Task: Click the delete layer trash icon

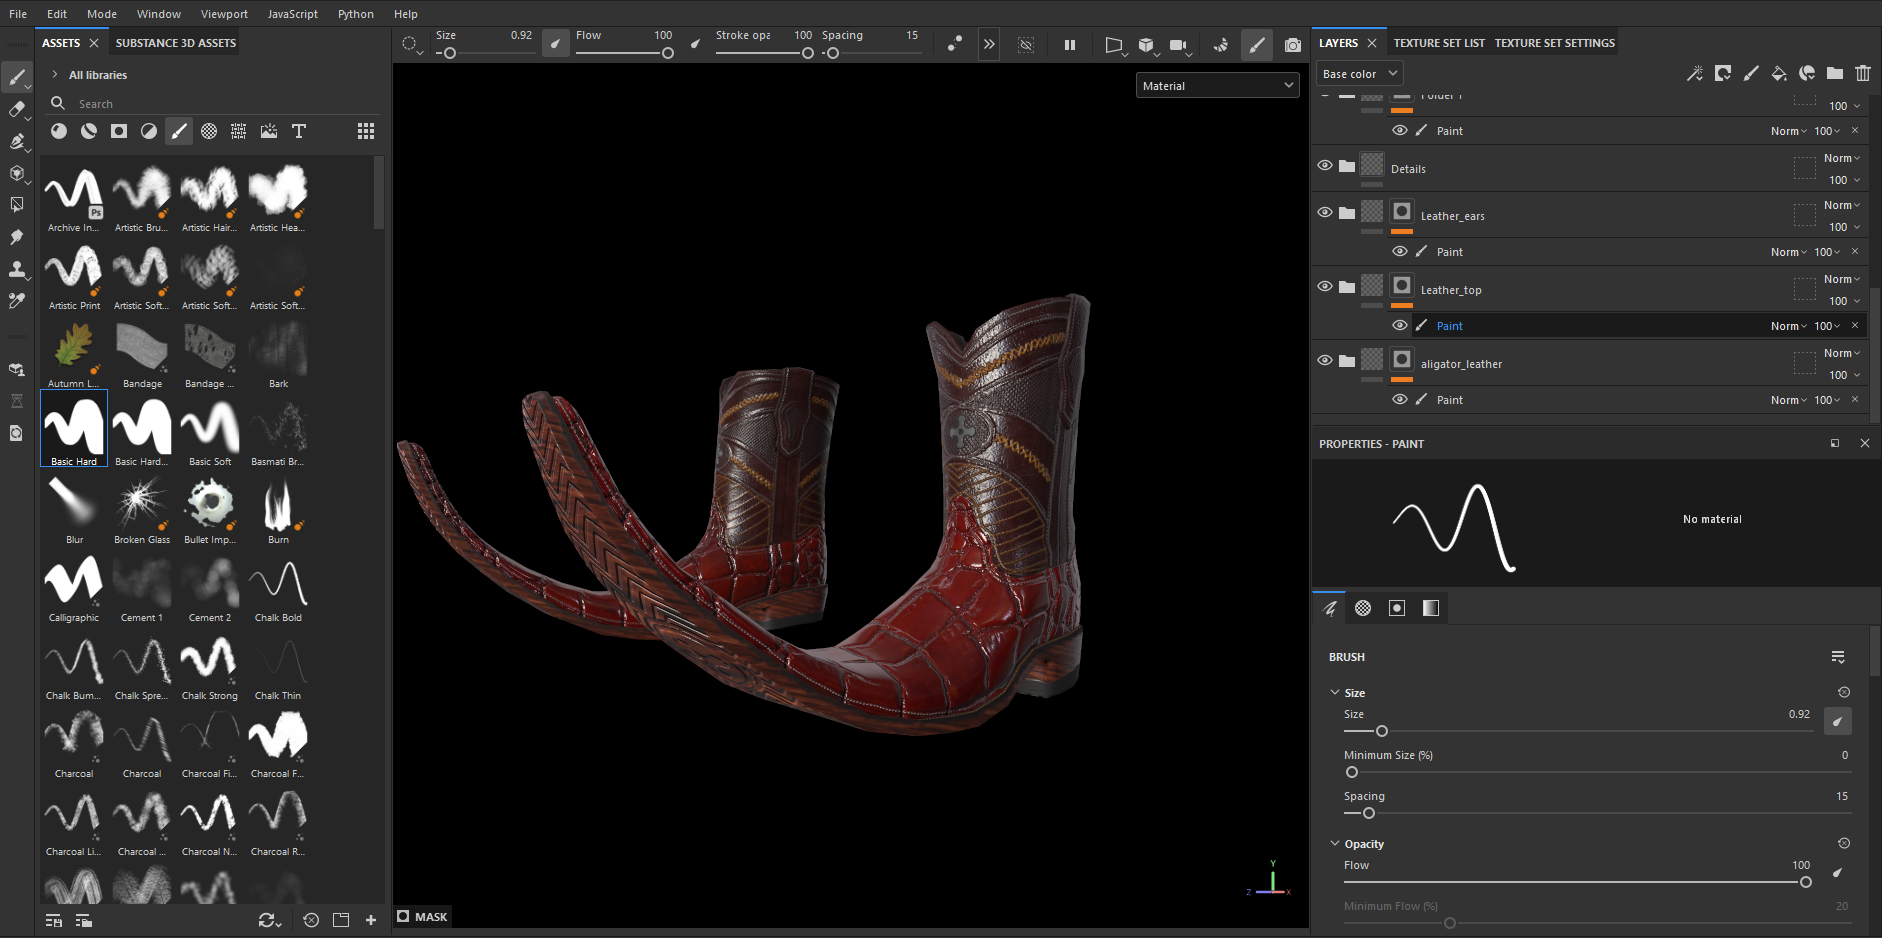Action: [x=1862, y=73]
